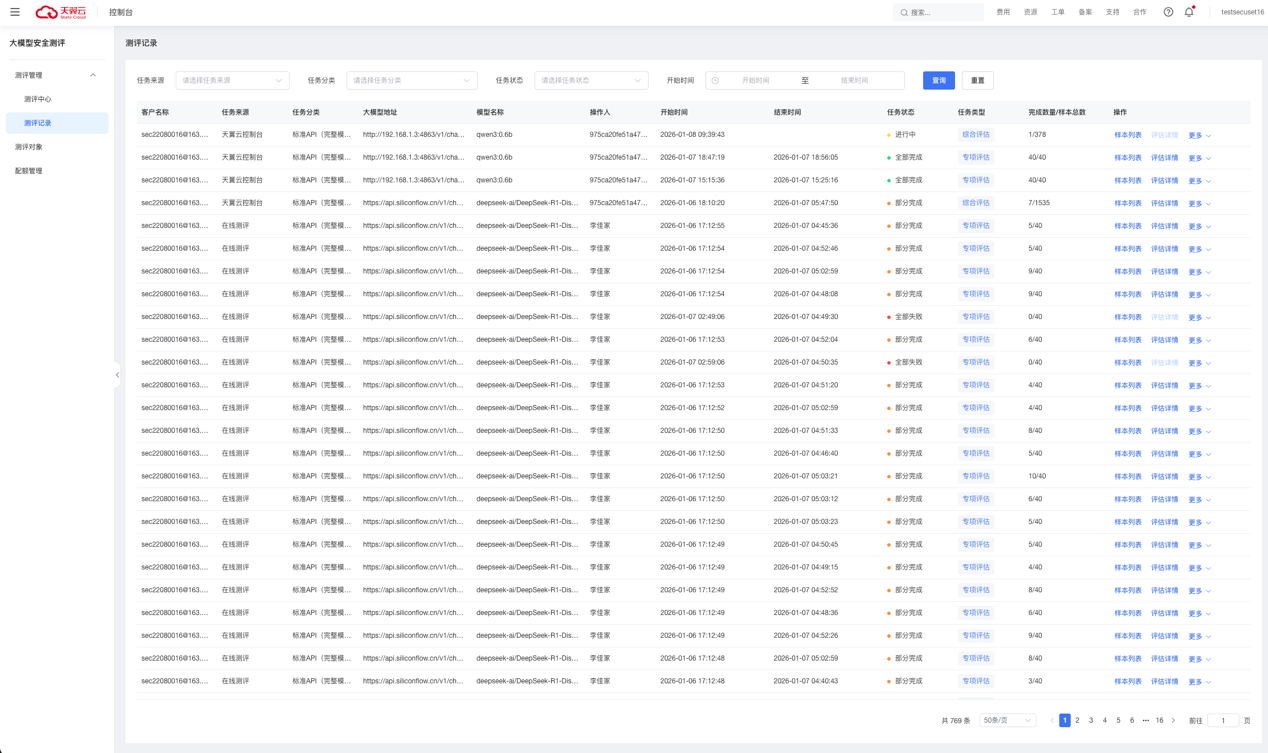Open 测评中心 in the sidebar
1268x753 pixels.
[x=38, y=99]
